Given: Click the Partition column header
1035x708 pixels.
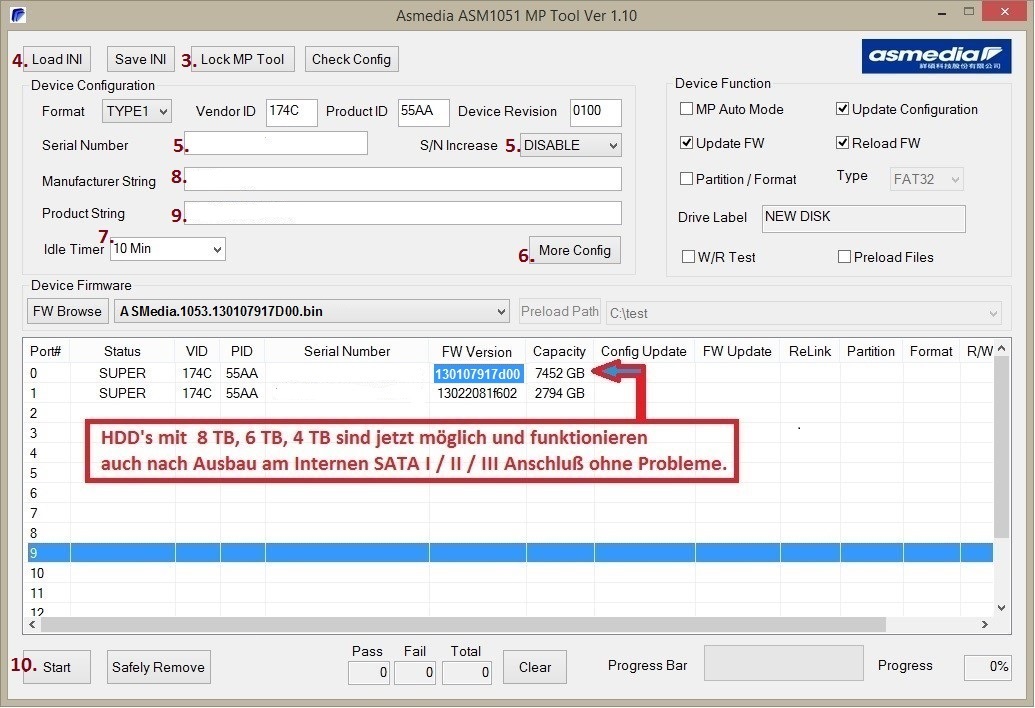Looking at the screenshot, I should [871, 351].
